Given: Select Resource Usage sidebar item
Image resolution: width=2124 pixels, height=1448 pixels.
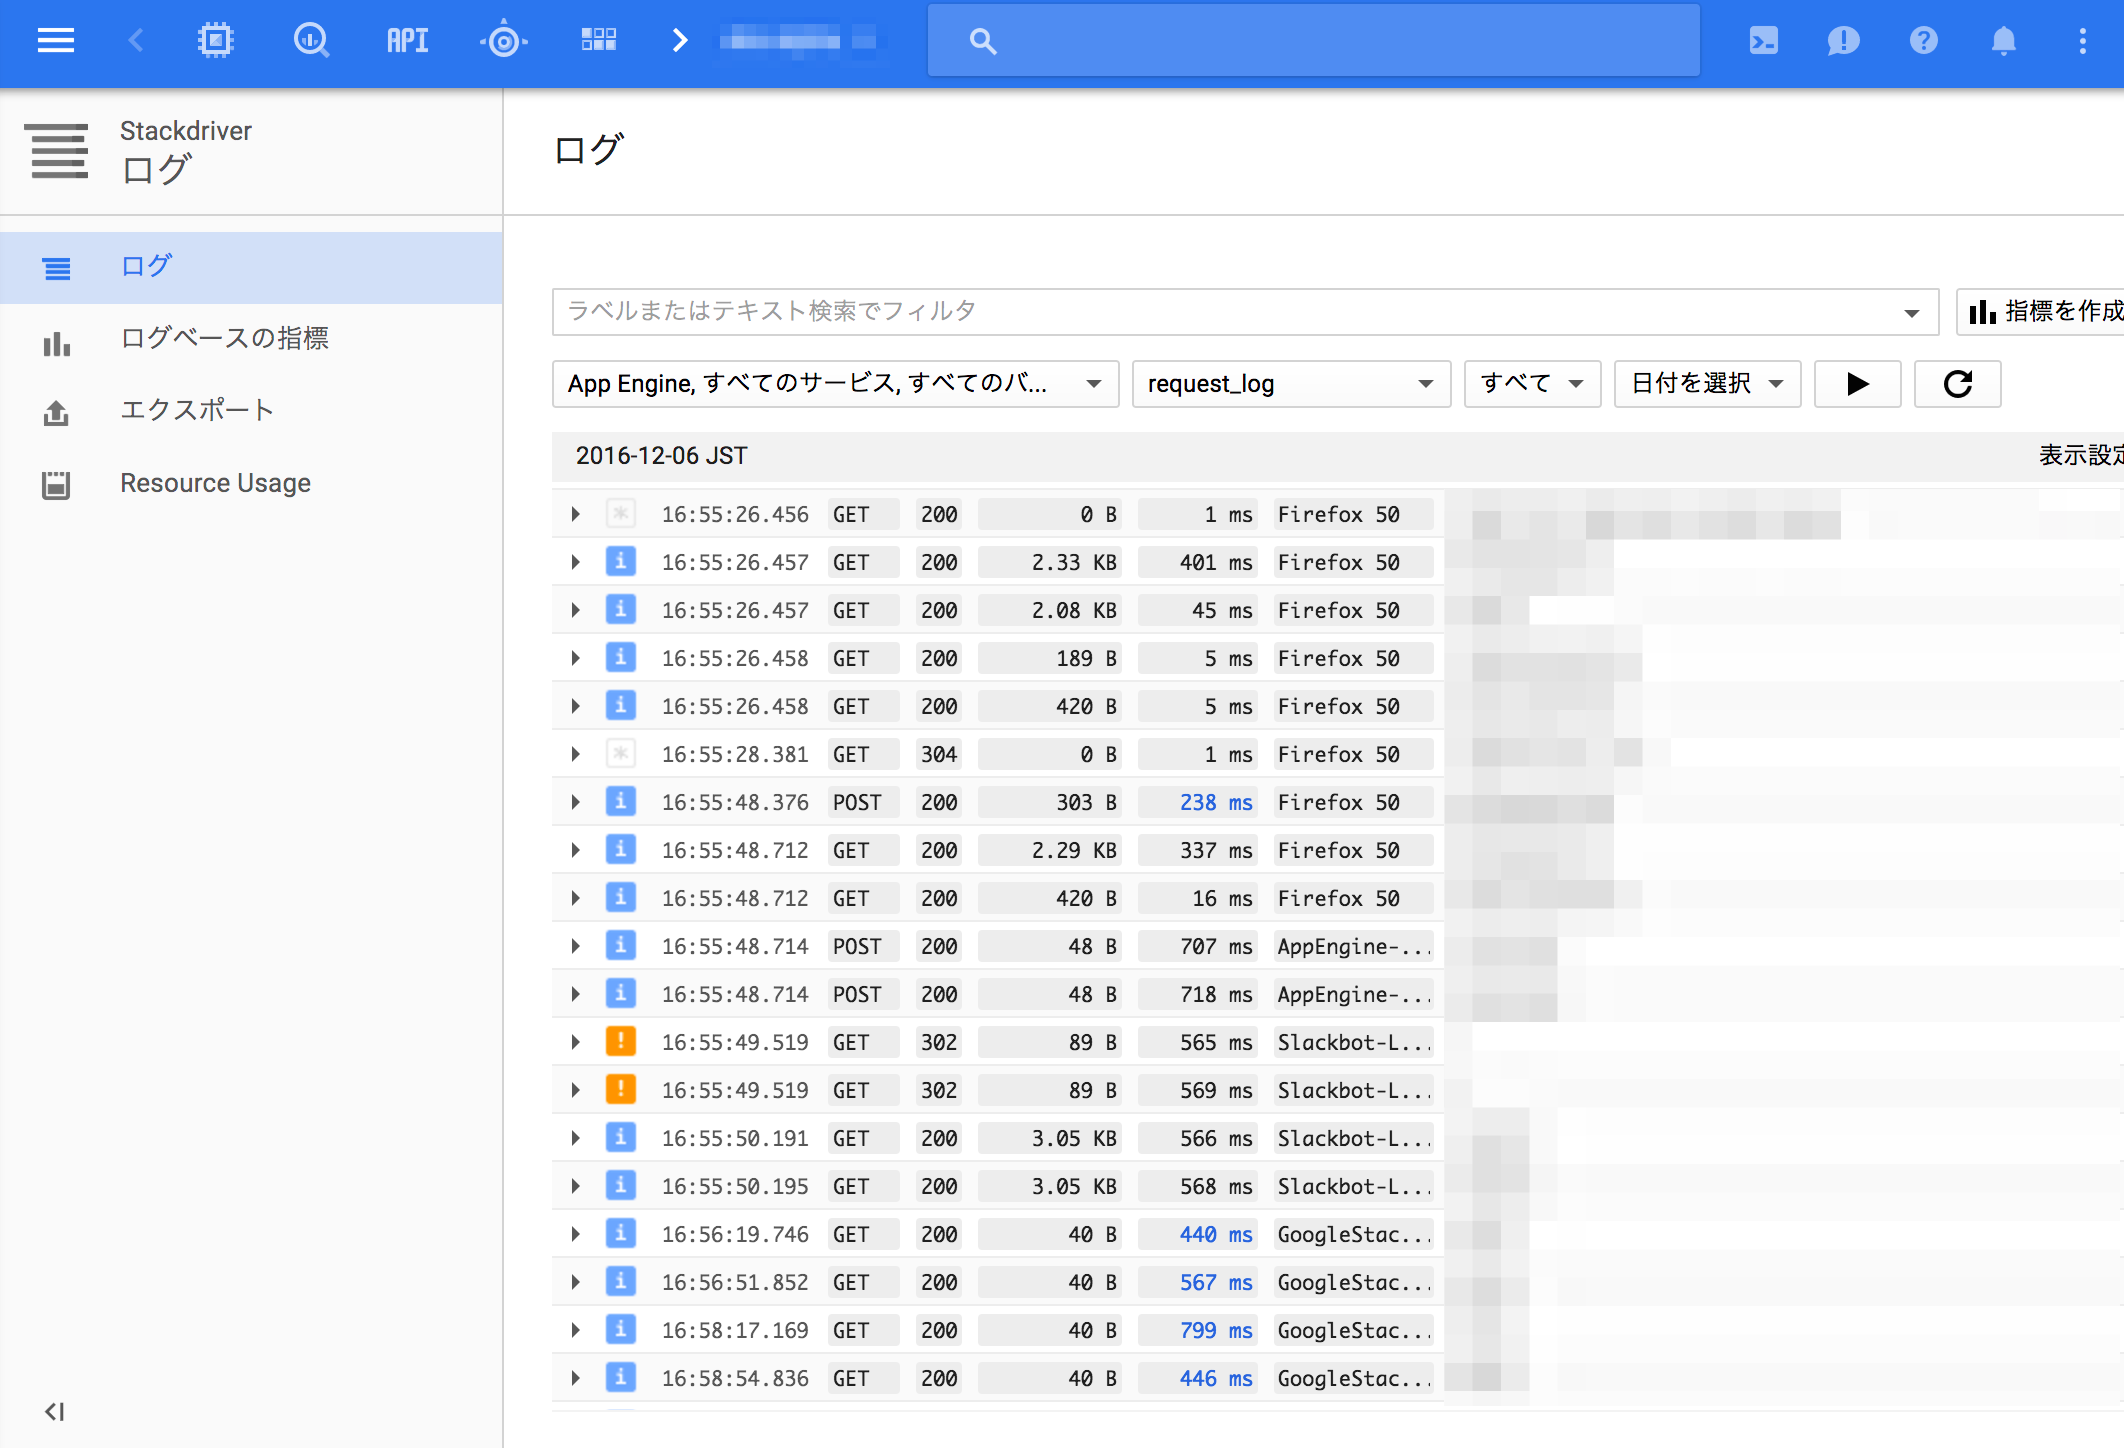Looking at the screenshot, I should pyautogui.click(x=215, y=483).
